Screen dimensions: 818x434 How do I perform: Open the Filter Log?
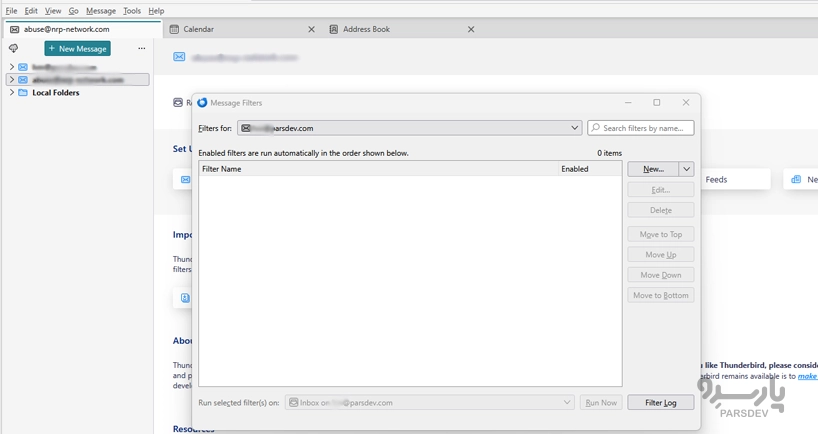click(x=660, y=402)
